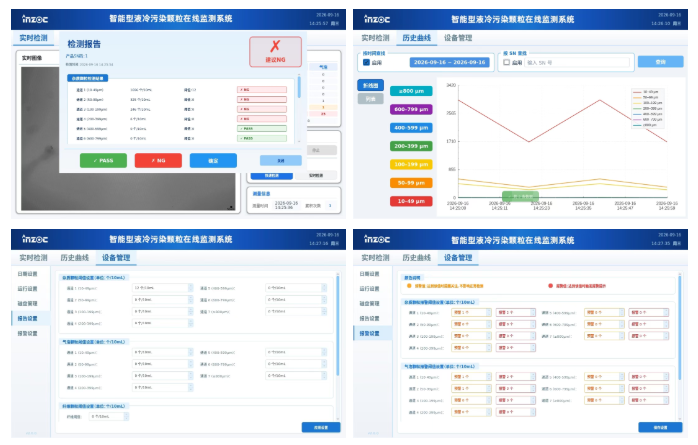Toggle the 200-399 μm green series chip
The width and height of the screenshot is (698, 445).
point(411,146)
